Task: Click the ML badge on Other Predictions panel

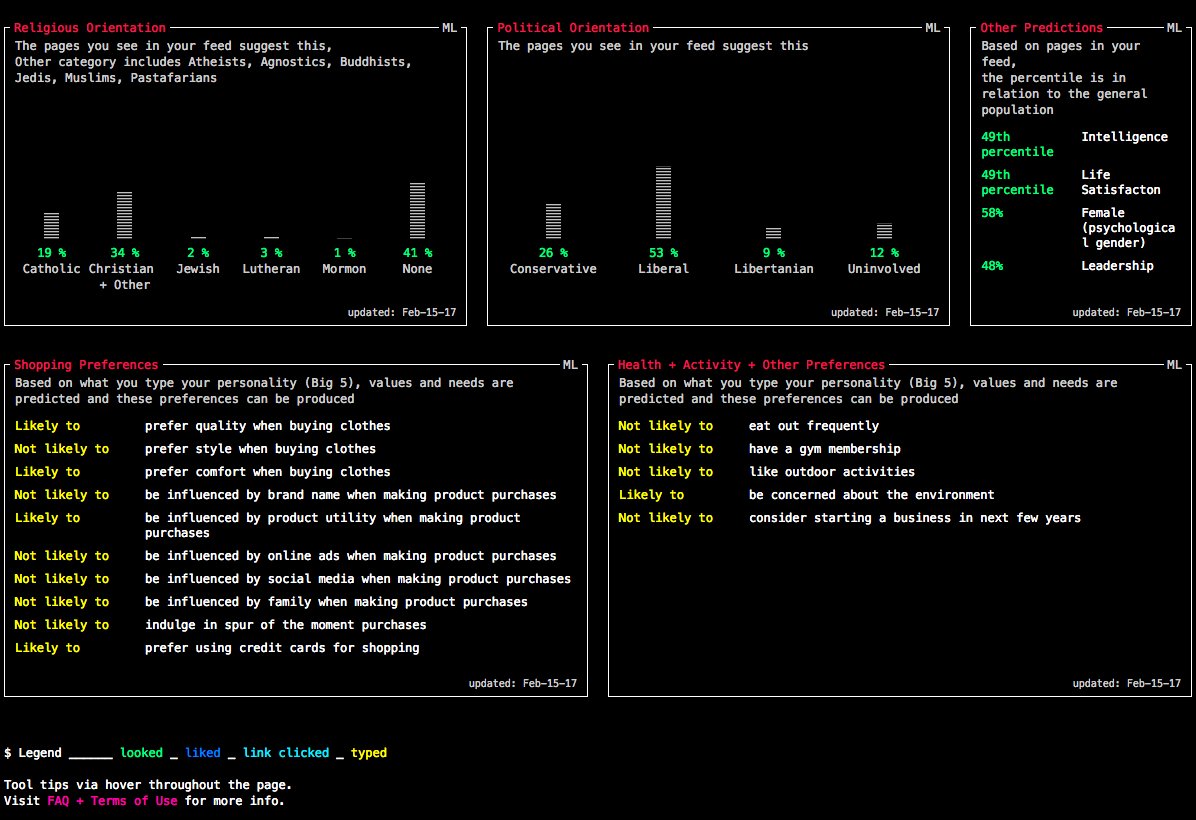Action: pos(1174,28)
